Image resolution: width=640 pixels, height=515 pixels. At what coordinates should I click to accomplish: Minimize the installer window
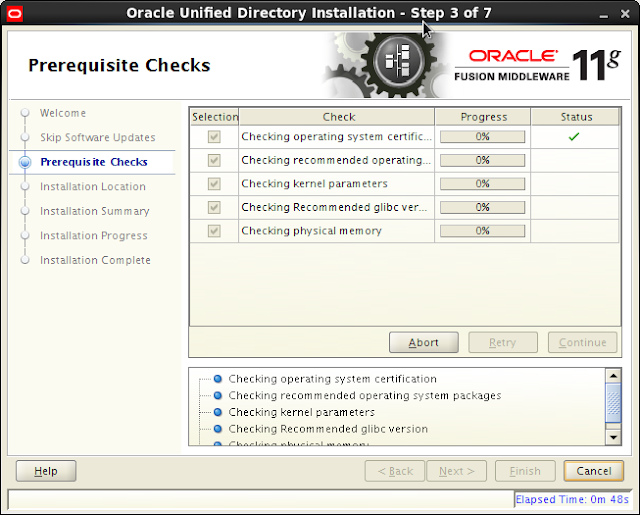click(604, 15)
